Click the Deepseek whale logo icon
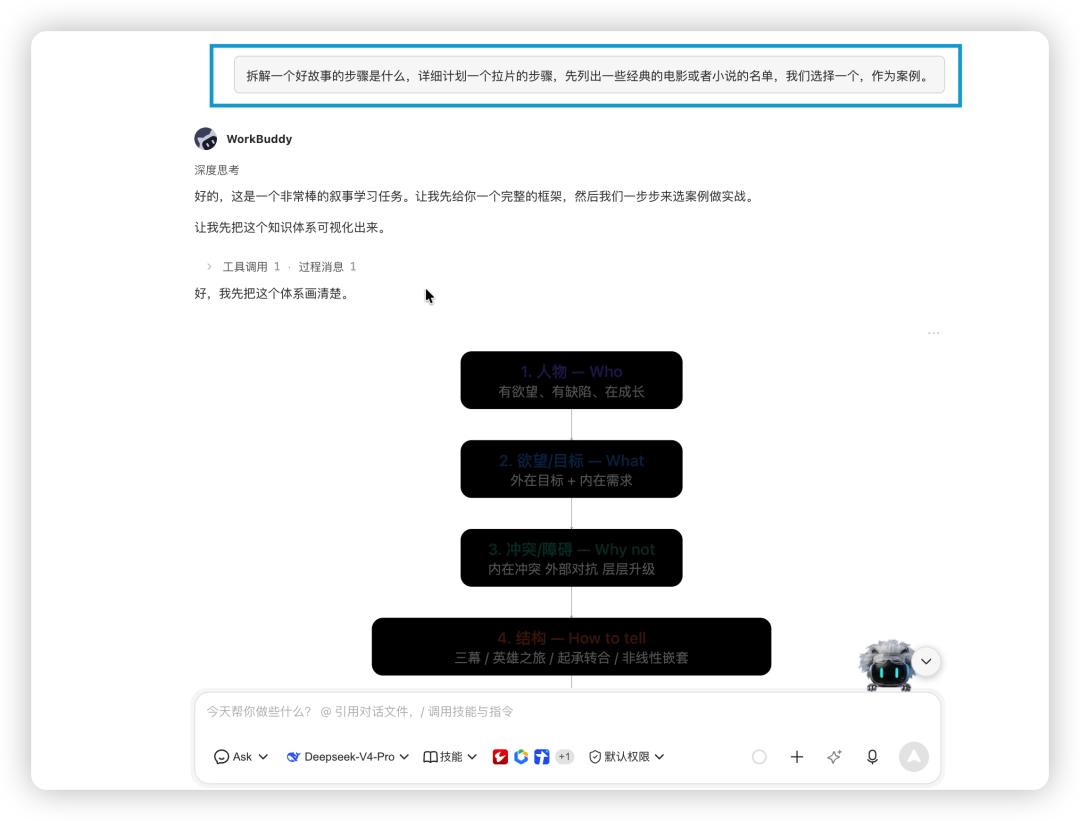Image resolution: width=1080 pixels, height=821 pixels. click(293, 757)
